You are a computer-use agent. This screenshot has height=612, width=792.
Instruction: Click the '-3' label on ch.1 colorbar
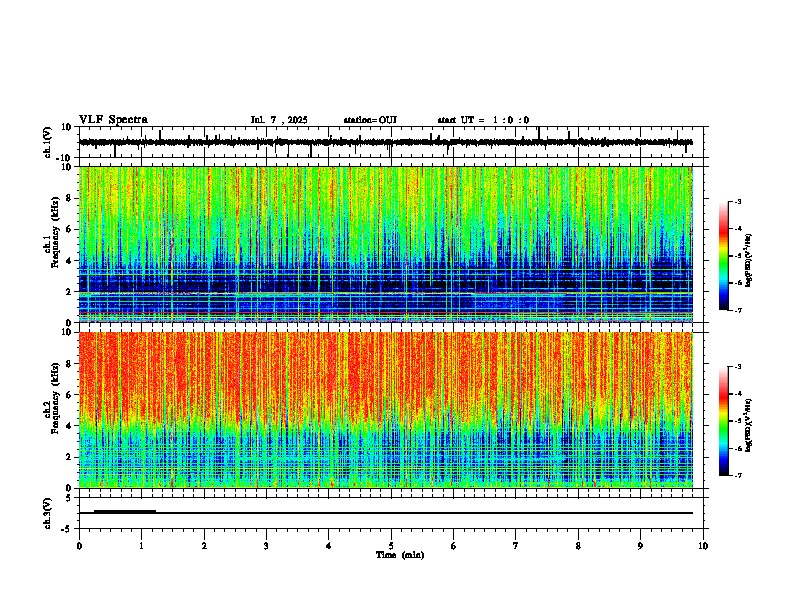point(738,202)
